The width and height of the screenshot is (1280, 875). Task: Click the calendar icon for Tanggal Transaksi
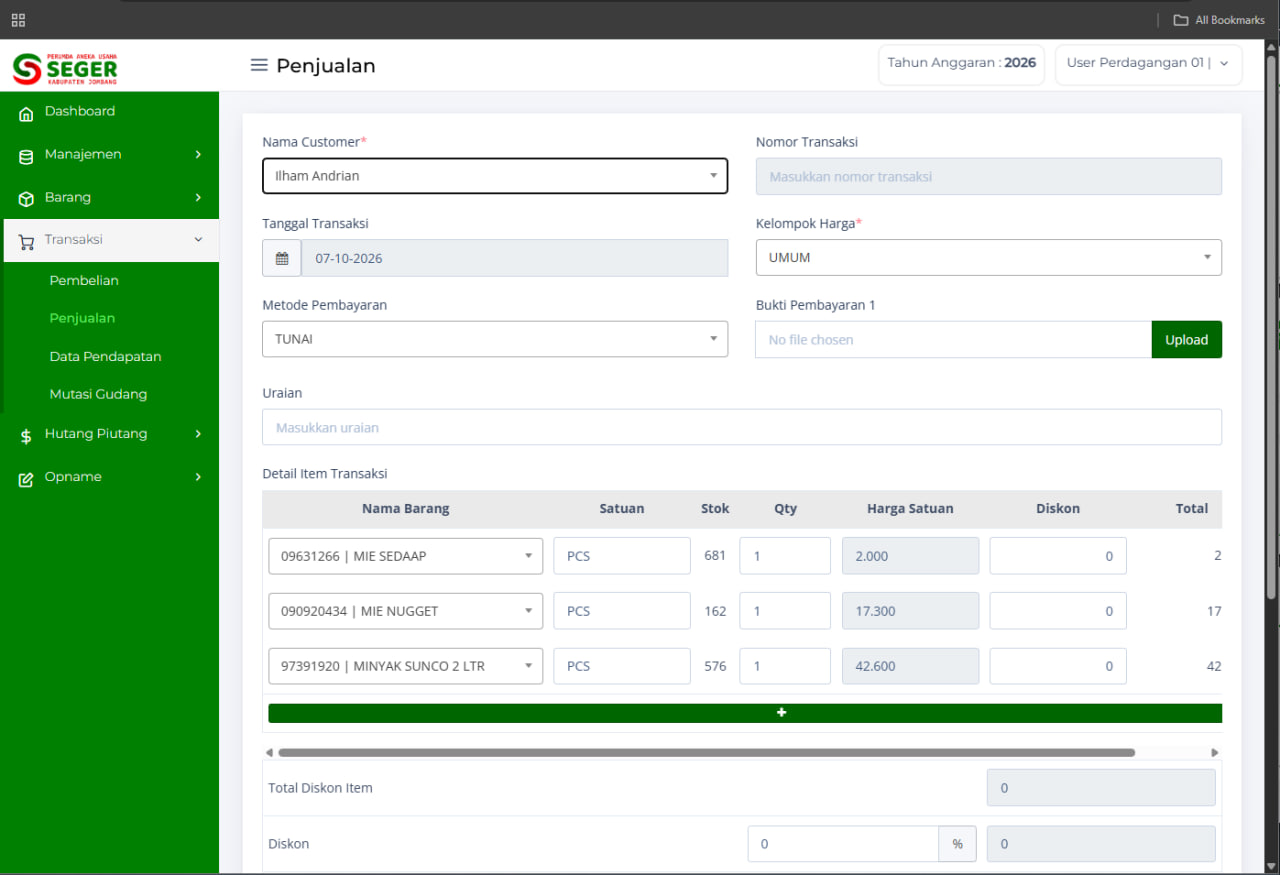click(282, 258)
